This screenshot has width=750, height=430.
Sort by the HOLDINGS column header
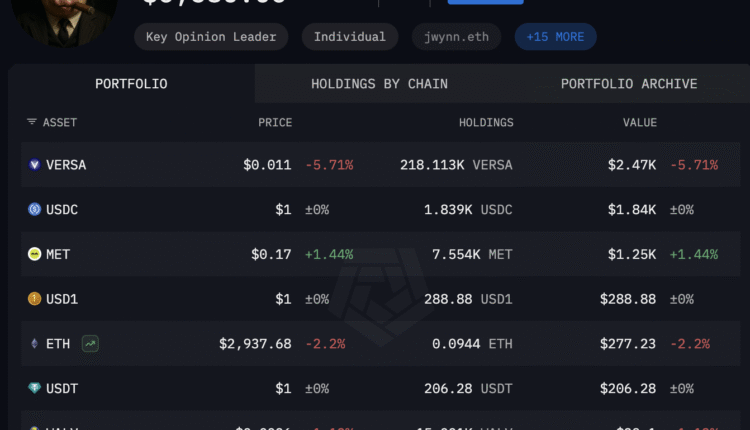[x=486, y=123]
